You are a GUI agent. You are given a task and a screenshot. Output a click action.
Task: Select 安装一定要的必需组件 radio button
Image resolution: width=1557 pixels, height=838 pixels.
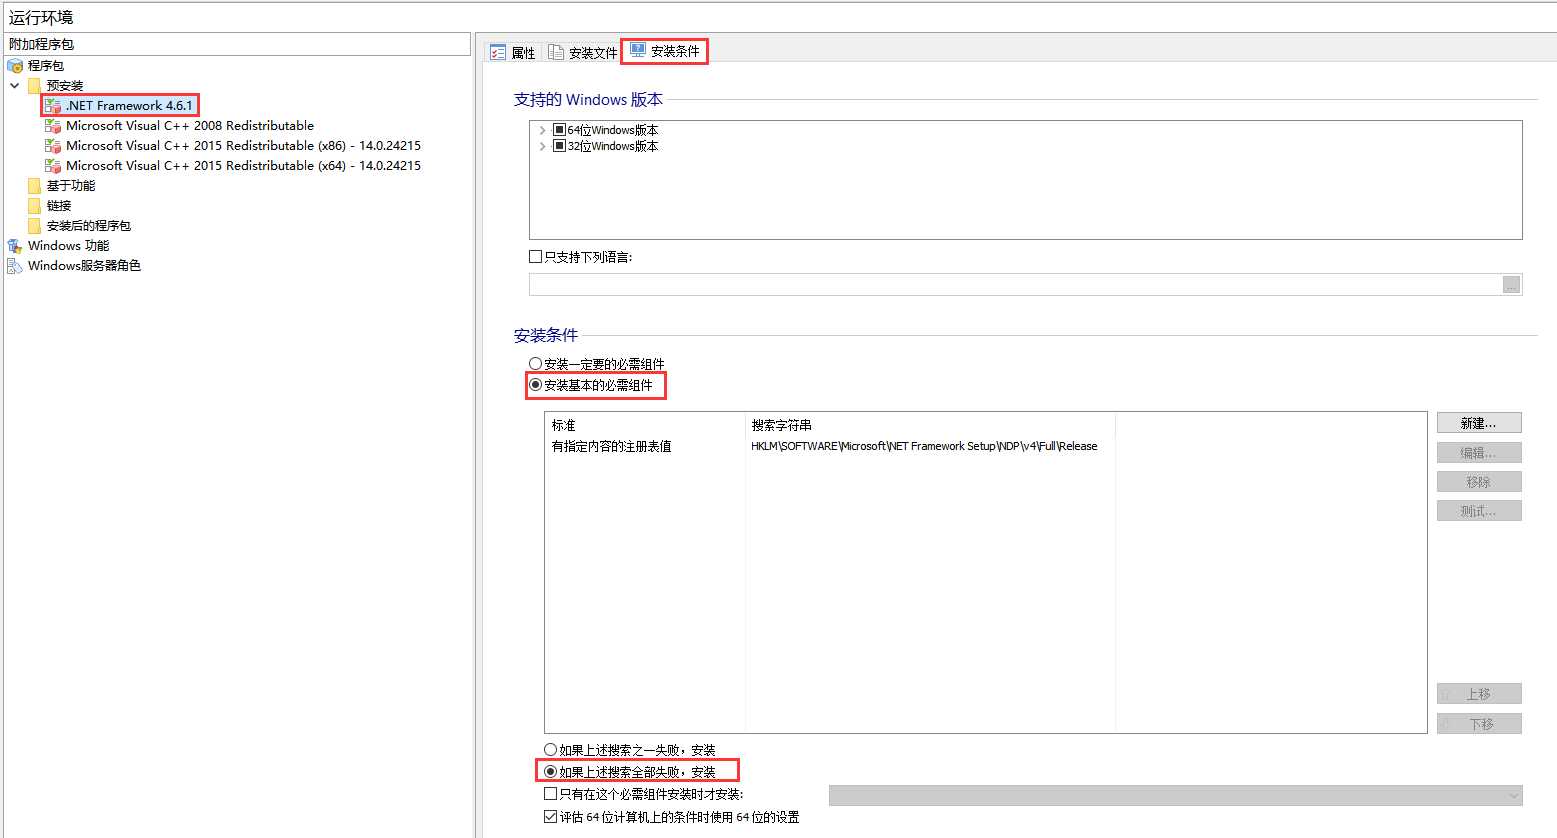pyautogui.click(x=536, y=364)
